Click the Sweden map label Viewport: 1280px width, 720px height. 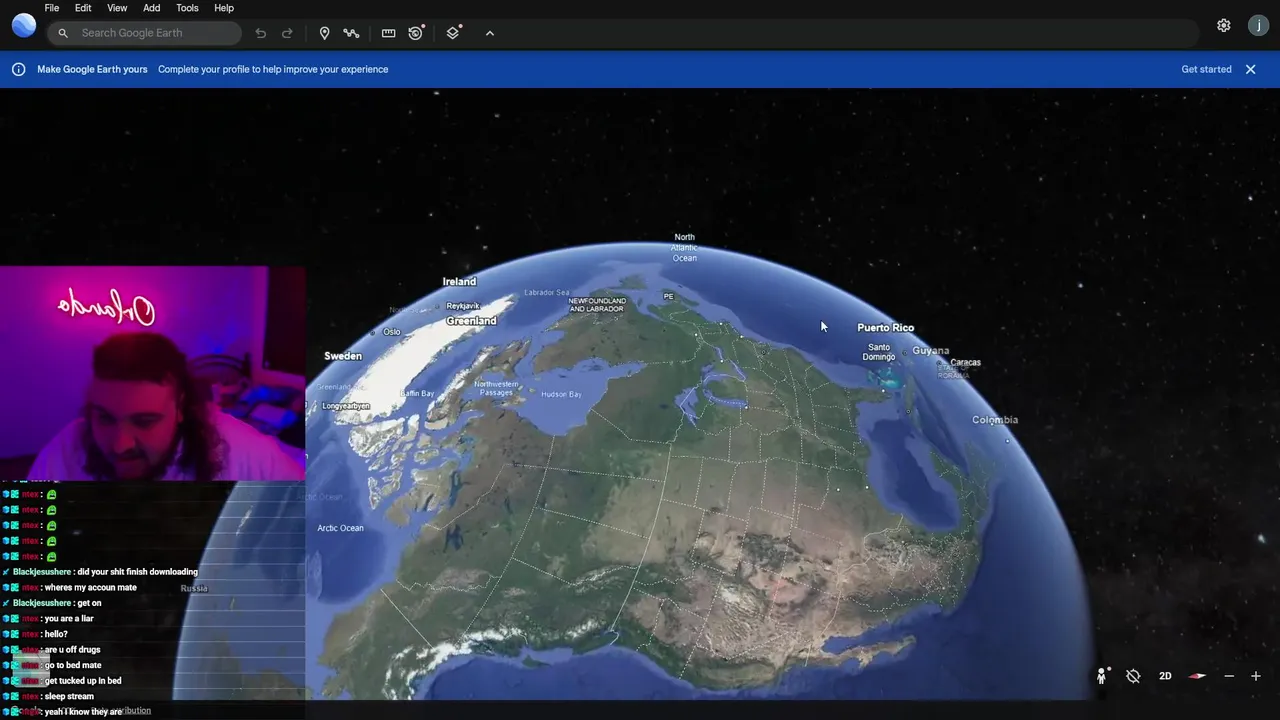343,356
